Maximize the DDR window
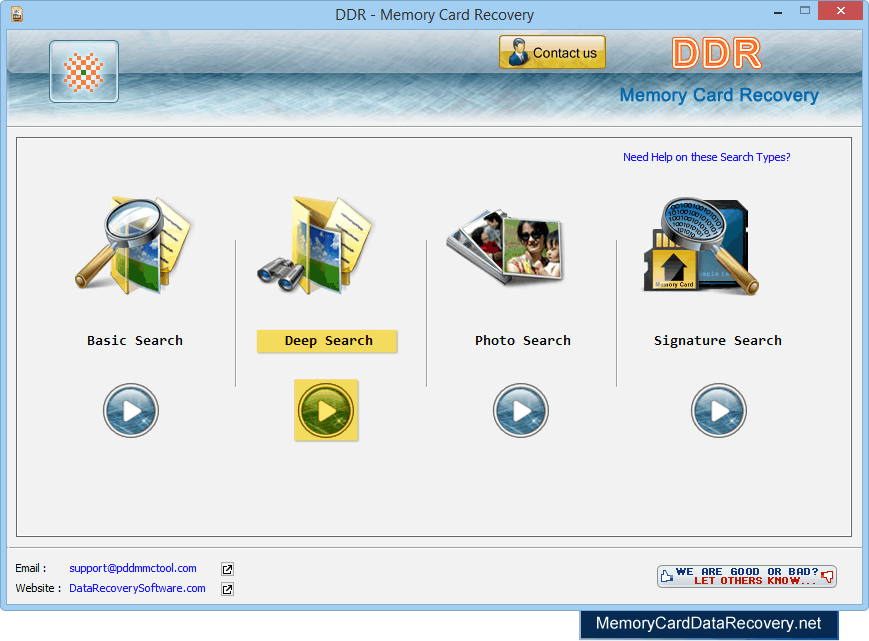 click(805, 11)
